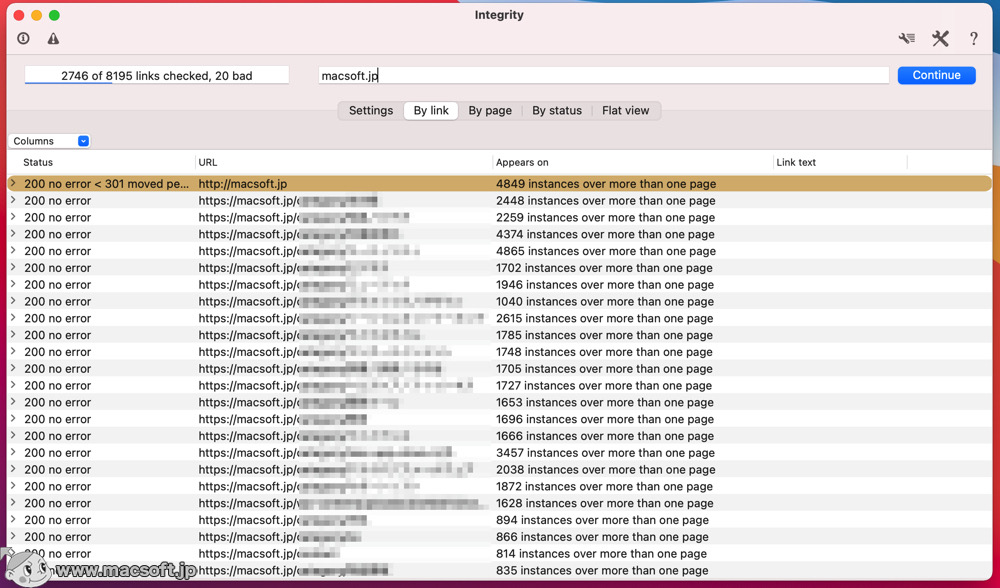Open help question mark icon
1000x588 pixels.
973,38
